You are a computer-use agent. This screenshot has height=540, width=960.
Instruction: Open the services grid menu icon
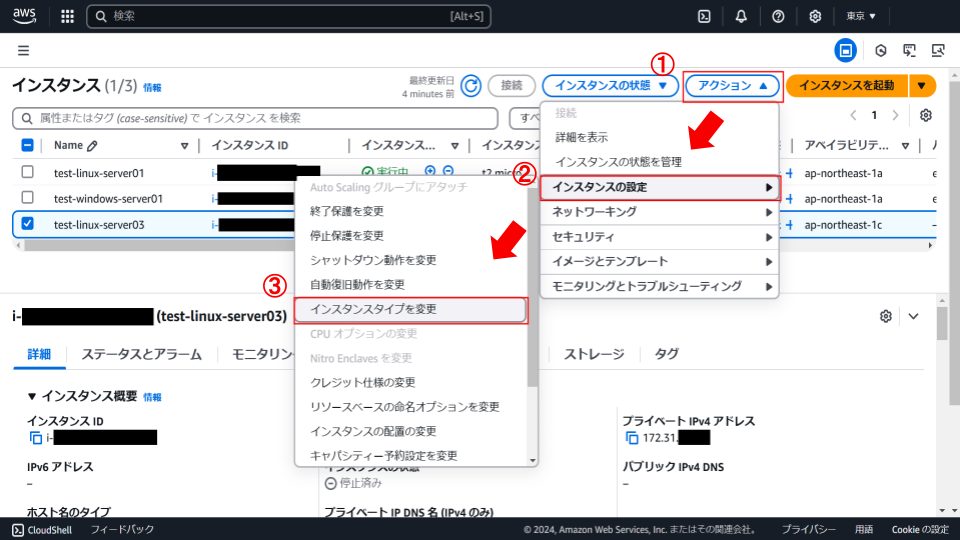(67, 17)
